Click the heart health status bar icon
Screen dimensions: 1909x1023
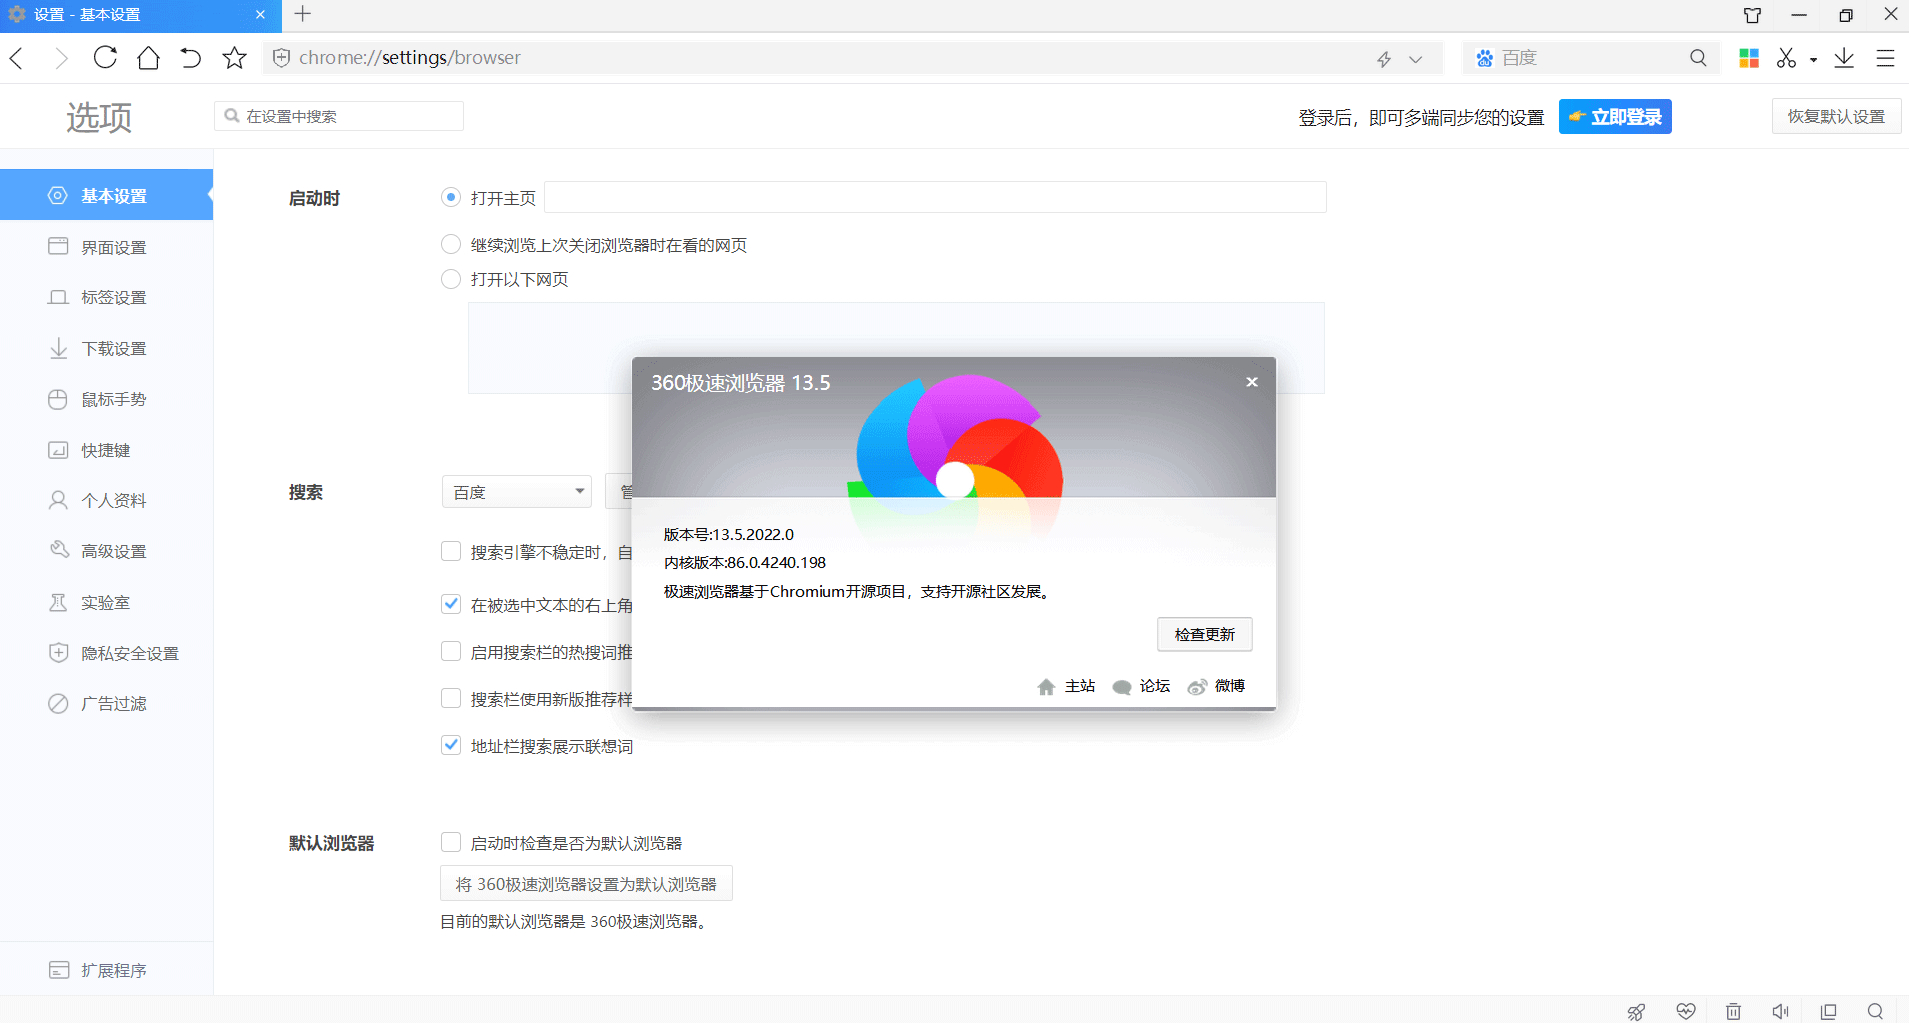point(1686,1011)
